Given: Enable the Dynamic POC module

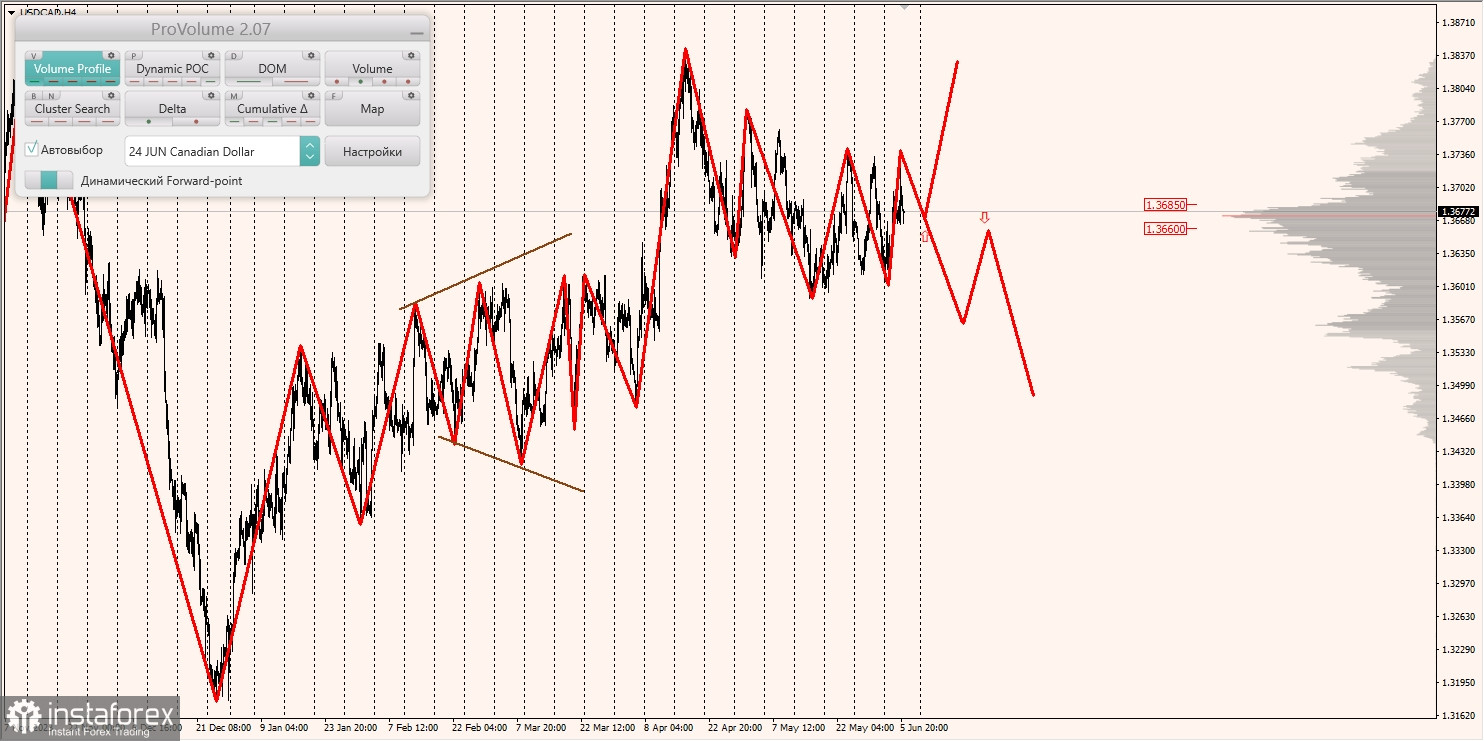Looking at the screenshot, I should (x=172, y=69).
